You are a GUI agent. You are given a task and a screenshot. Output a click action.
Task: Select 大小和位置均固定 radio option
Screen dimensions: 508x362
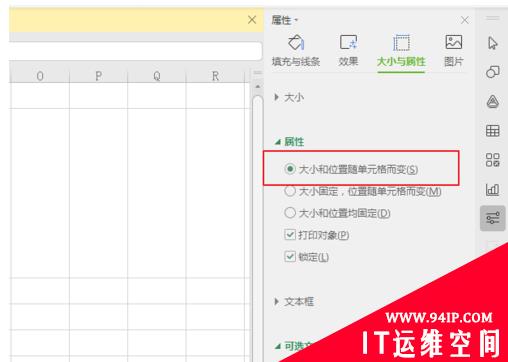[337, 213]
